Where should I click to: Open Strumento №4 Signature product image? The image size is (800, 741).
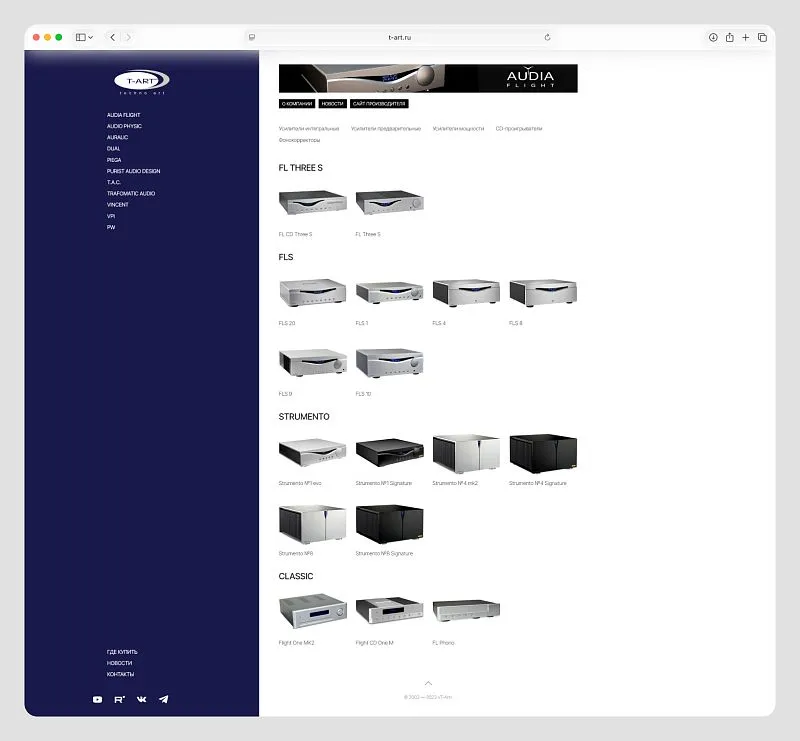coord(543,453)
